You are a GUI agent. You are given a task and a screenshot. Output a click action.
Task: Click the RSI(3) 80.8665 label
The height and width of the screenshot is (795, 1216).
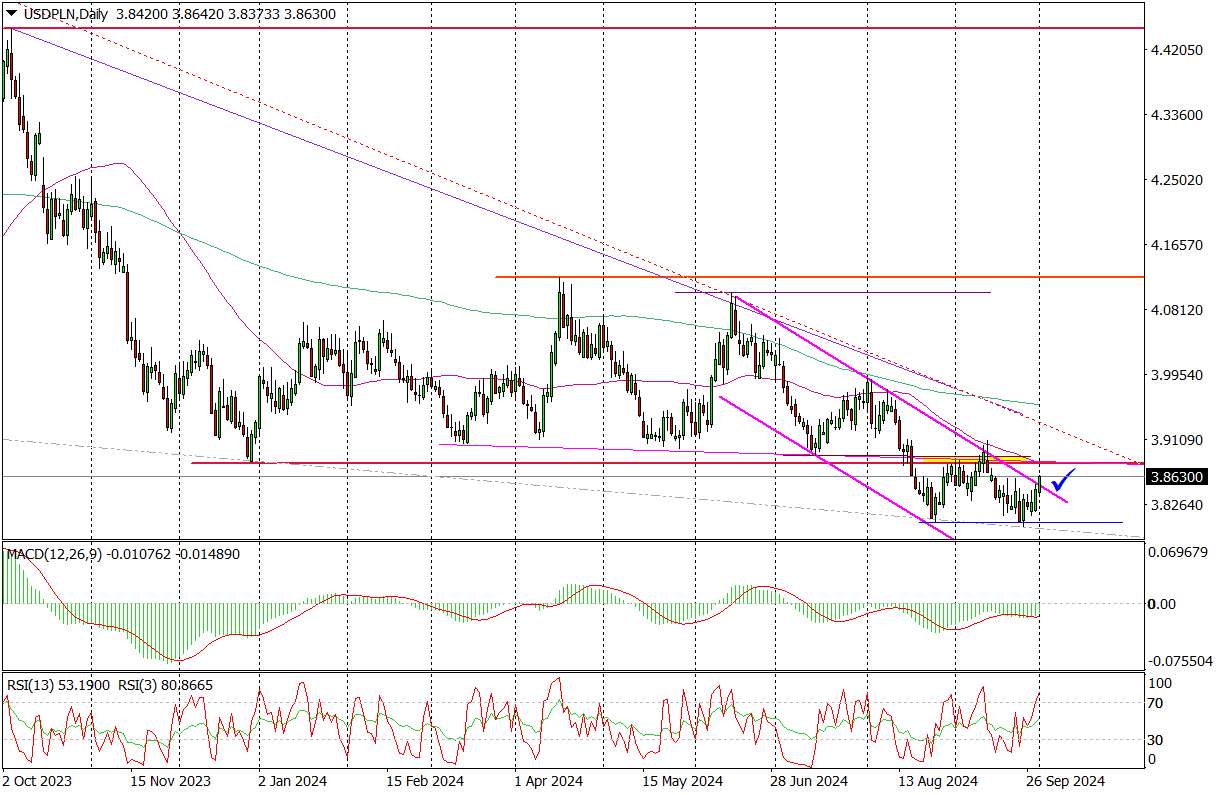(x=165, y=685)
